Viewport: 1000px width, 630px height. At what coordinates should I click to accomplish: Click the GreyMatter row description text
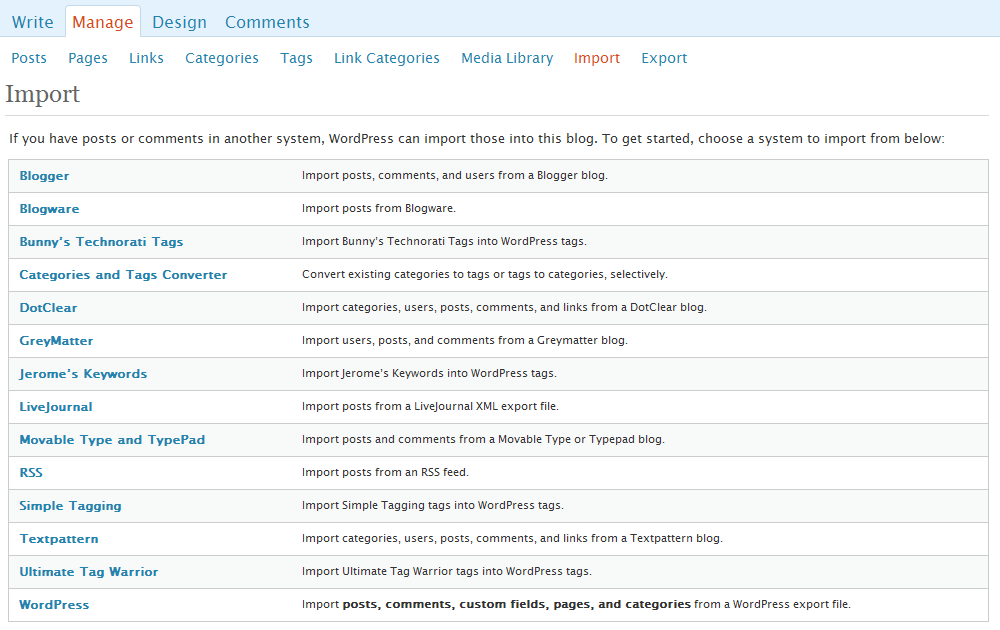[465, 341]
